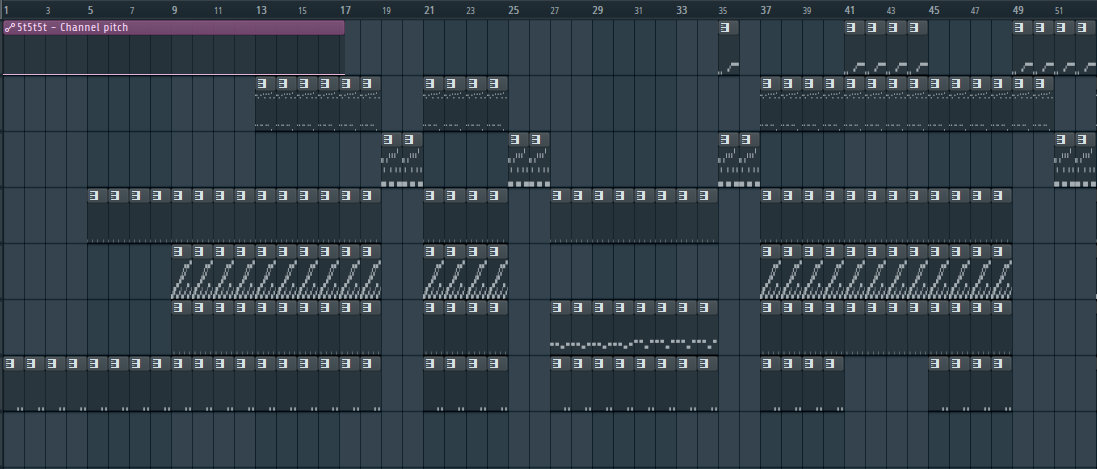Jump to bar 29 on the timeline ruler
The height and width of the screenshot is (469, 1097).
pyautogui.click(x=597, y=10)
